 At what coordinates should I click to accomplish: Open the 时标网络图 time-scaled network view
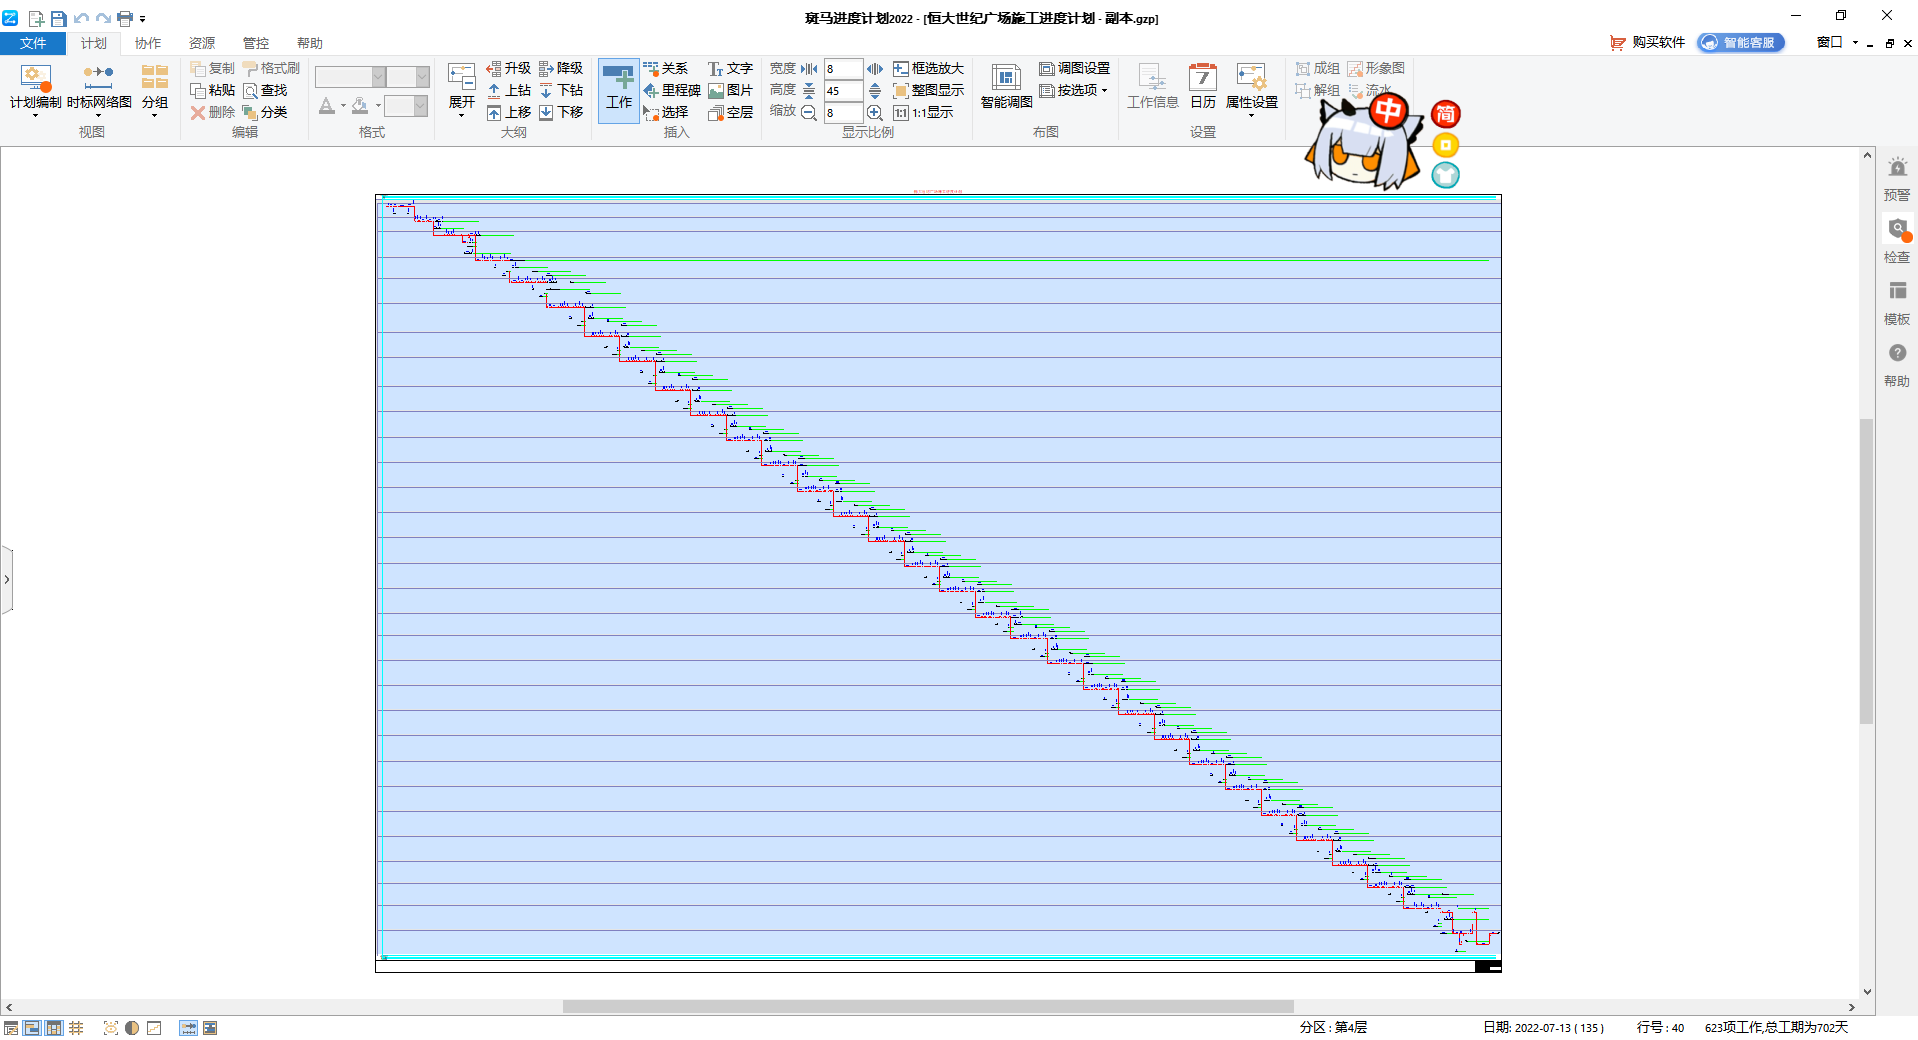pos(99,89)
